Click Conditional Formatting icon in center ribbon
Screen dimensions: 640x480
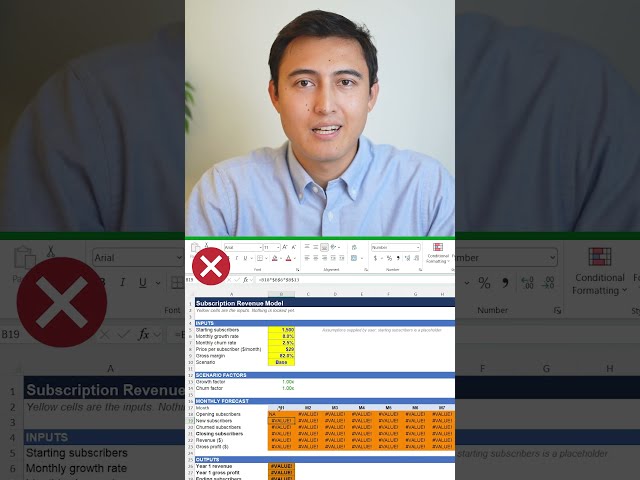(x=438, y=247)
